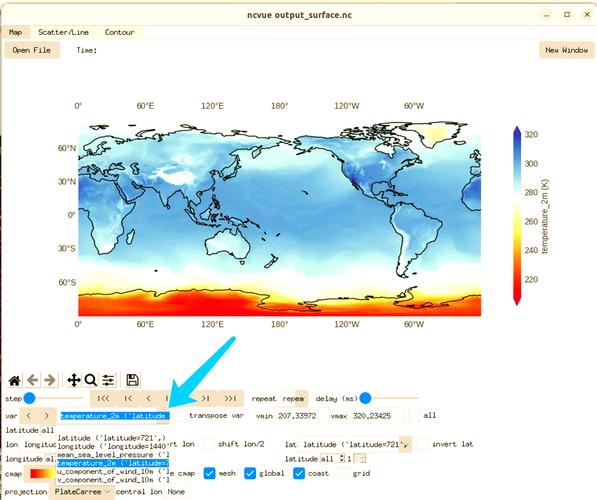This screenshot has width=597, height=500.
Task: Open the subplot configuration sliders icon
Action: [x=108, y=380]
